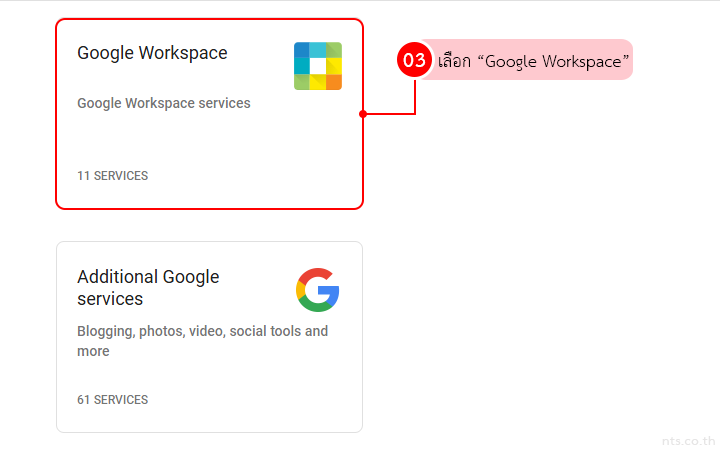
Task: Click the Google G logo icon
Action: point(318,290)
